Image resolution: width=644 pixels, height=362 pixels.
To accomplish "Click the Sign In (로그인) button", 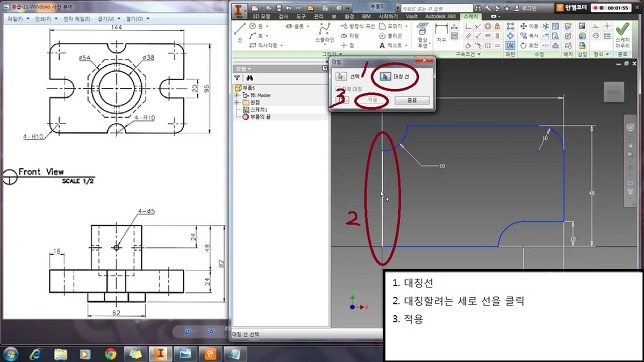I will point(526,8).
